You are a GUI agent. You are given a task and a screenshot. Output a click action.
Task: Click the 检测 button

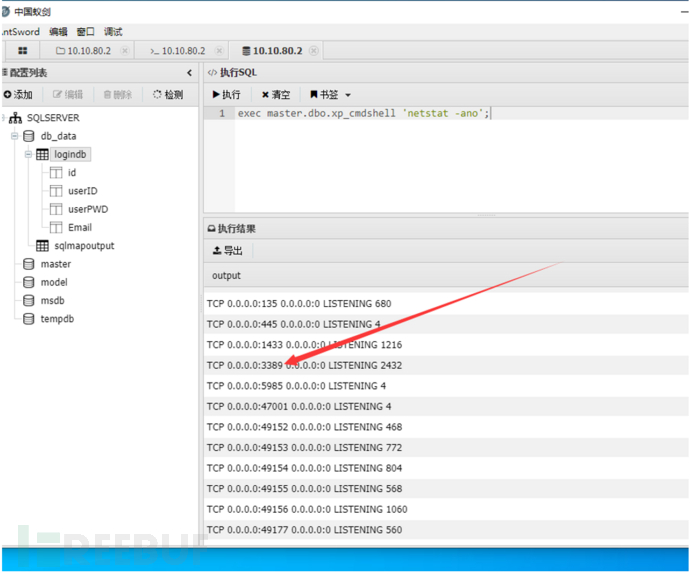click(168, 94)
